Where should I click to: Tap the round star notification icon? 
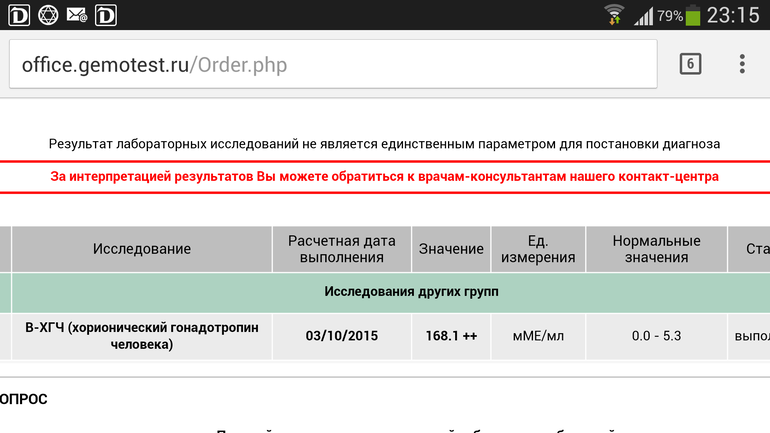click(x=48, y=15)
